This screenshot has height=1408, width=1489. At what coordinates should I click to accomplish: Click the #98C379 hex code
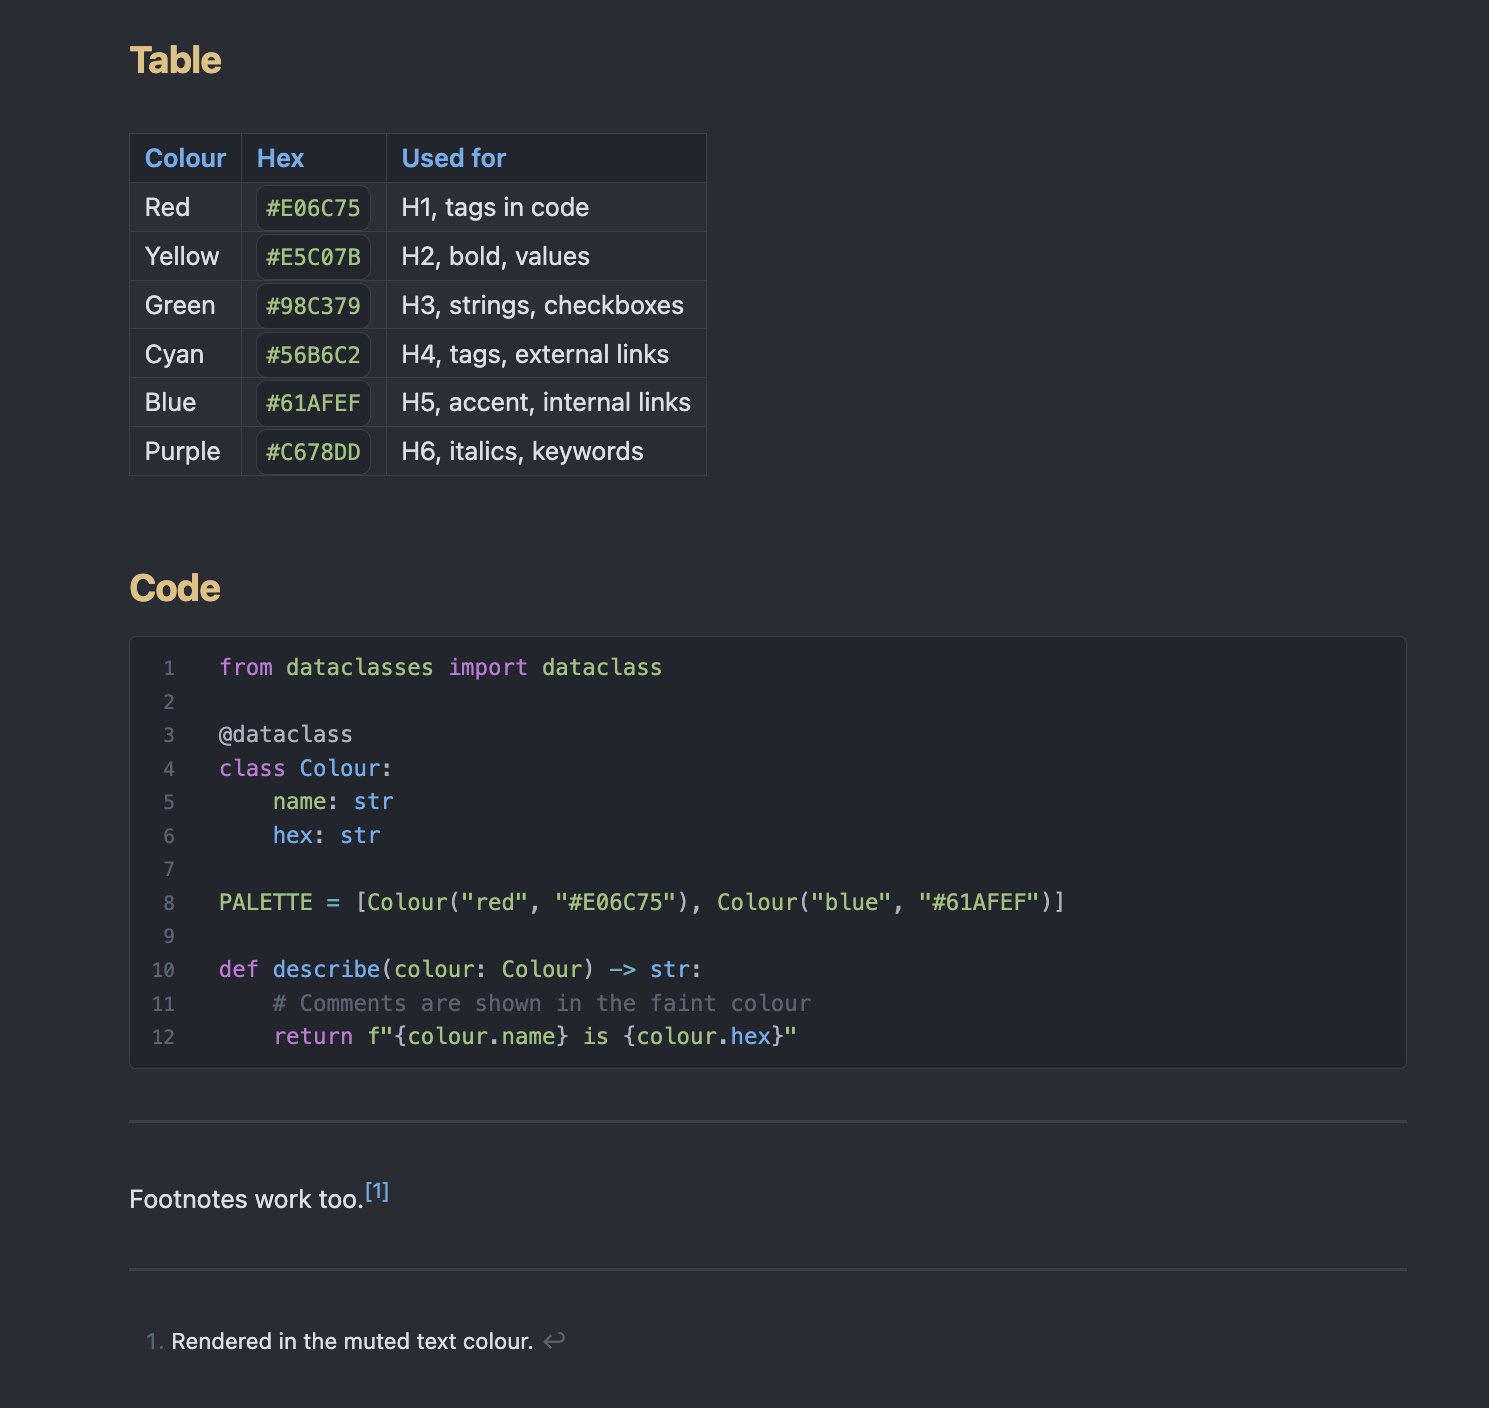tap(313, 306)
